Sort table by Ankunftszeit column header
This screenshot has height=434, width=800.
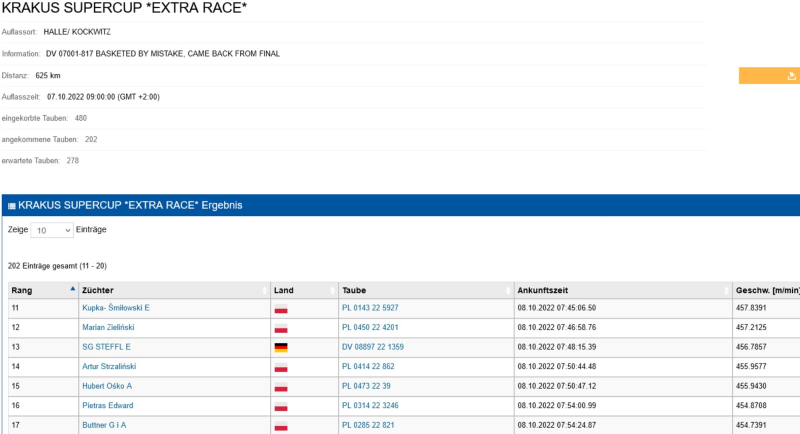pos(620,289)
